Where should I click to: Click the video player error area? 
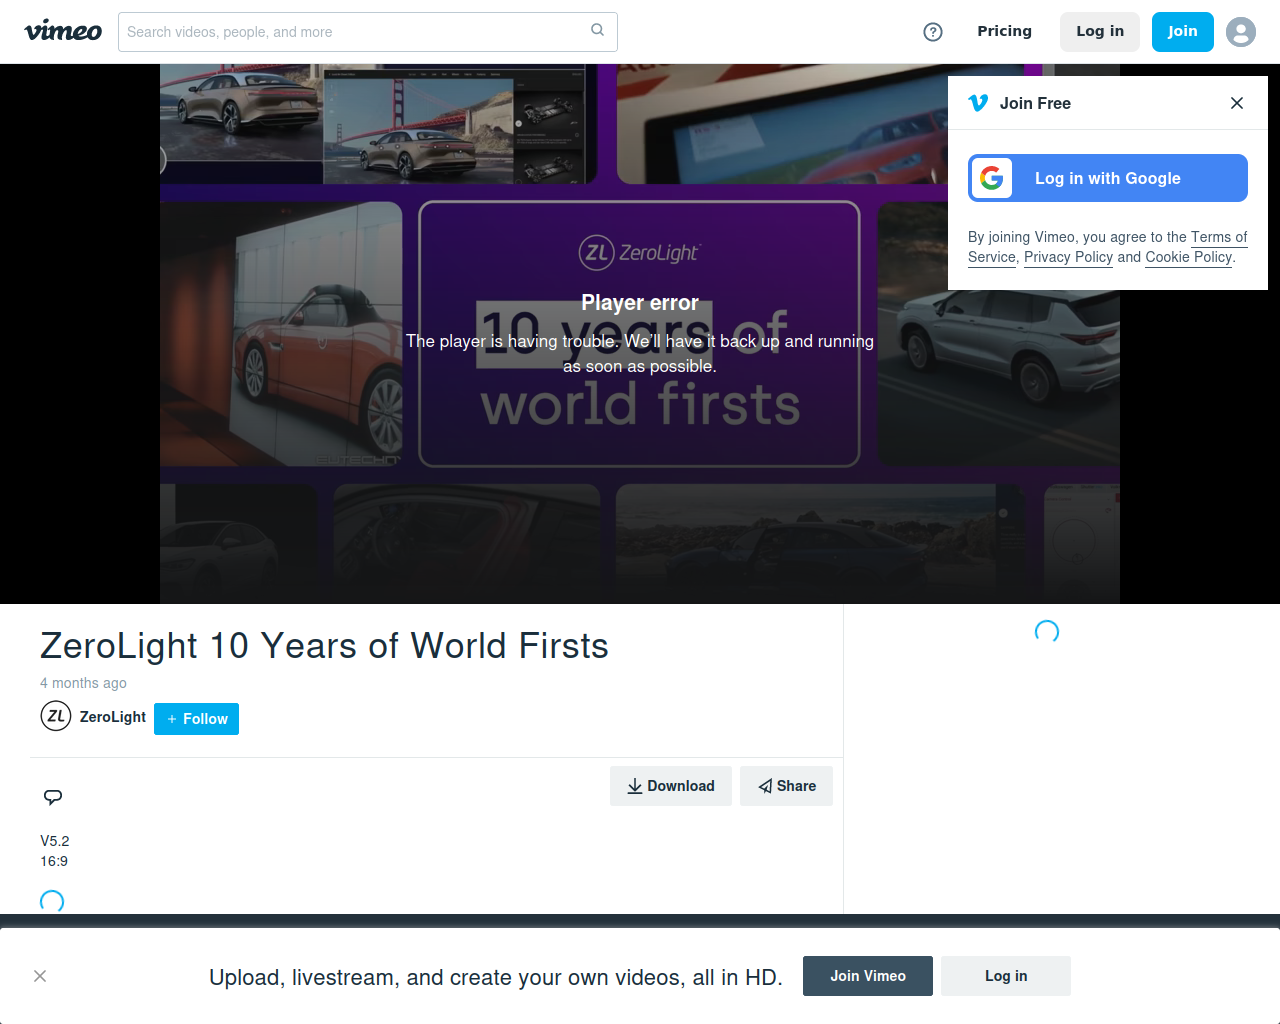(x=640, y=334)
